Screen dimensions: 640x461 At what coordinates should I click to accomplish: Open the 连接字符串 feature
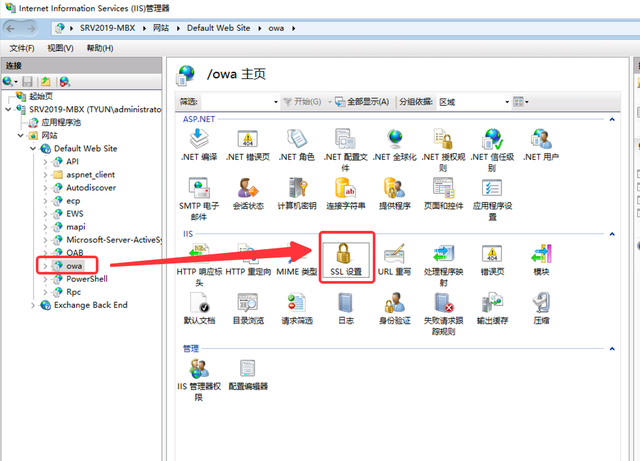coord(345,194)
